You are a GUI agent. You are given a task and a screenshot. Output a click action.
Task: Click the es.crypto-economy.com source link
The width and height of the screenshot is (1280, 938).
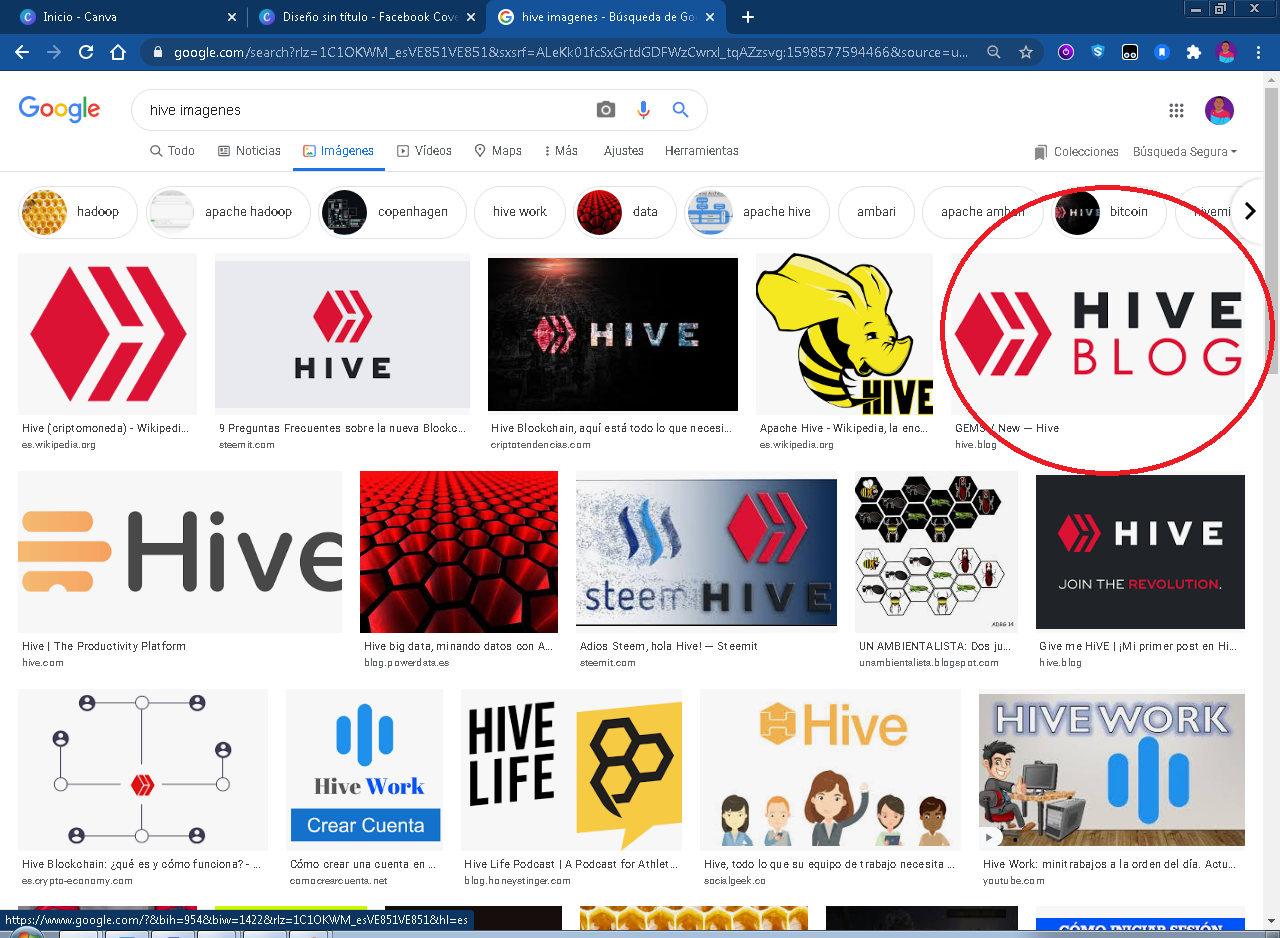[77, 881]
